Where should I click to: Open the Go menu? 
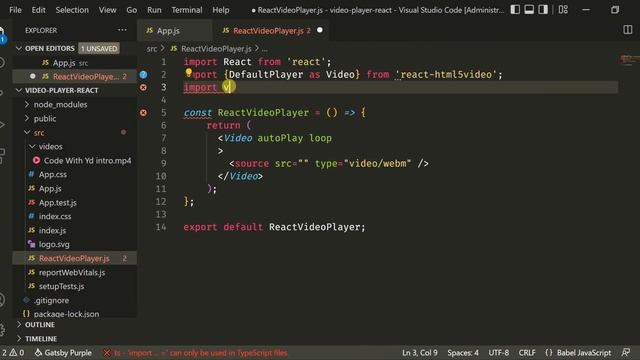pos(131,10)
